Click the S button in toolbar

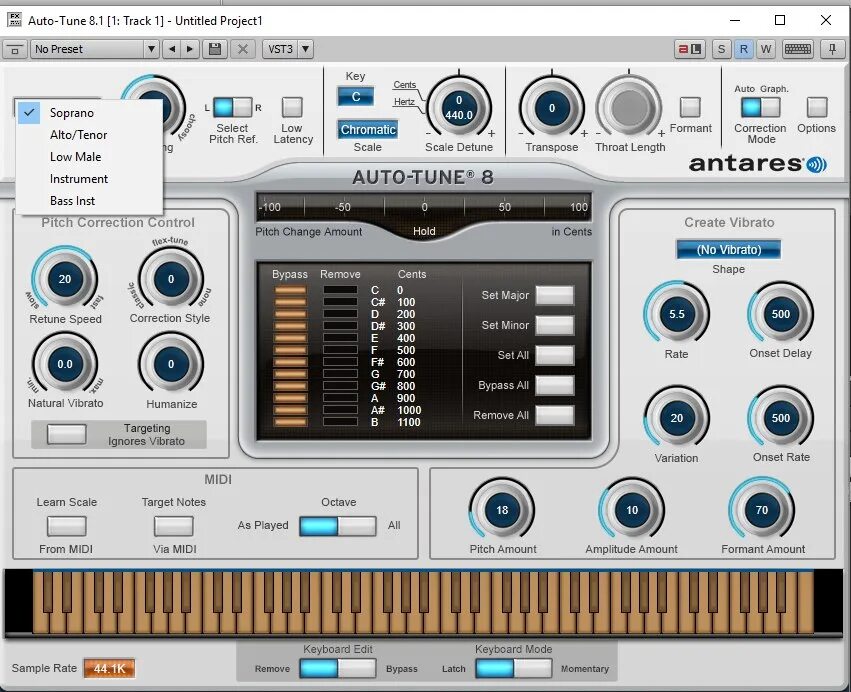coord(721,49)
